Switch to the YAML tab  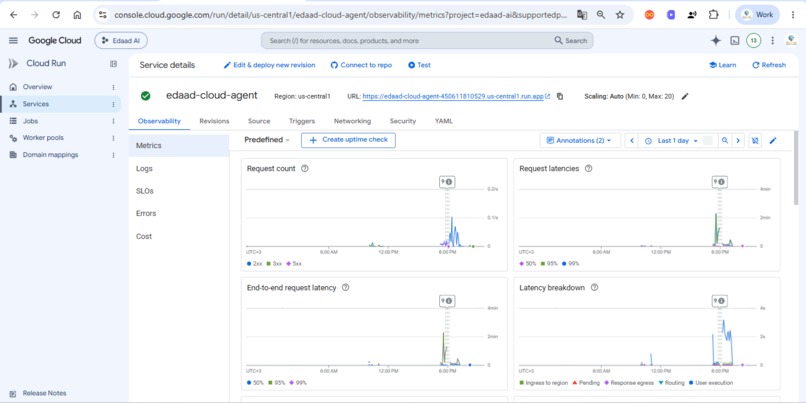(444, 121)
